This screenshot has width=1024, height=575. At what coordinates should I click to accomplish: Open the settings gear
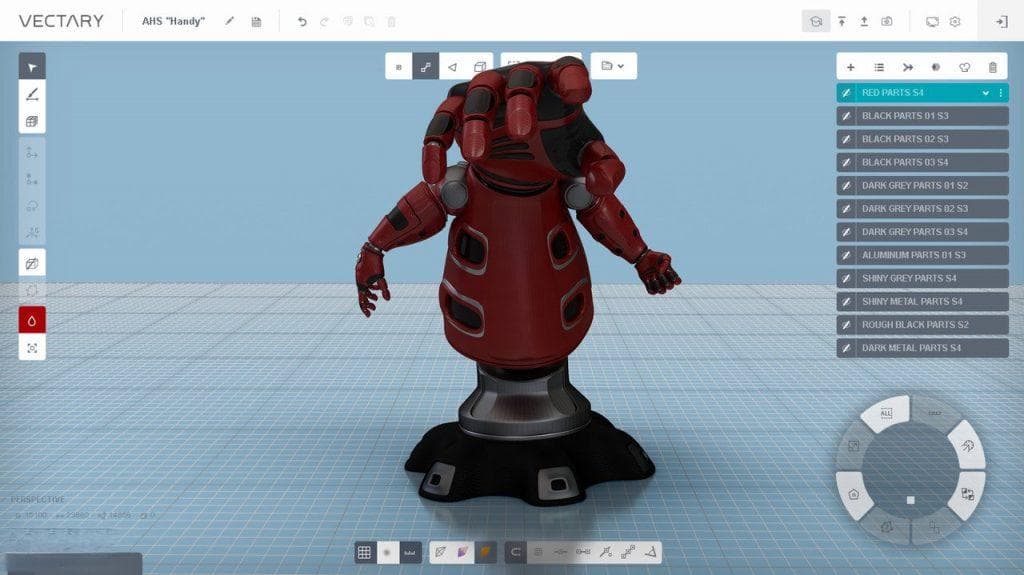[x=955, y=22]
